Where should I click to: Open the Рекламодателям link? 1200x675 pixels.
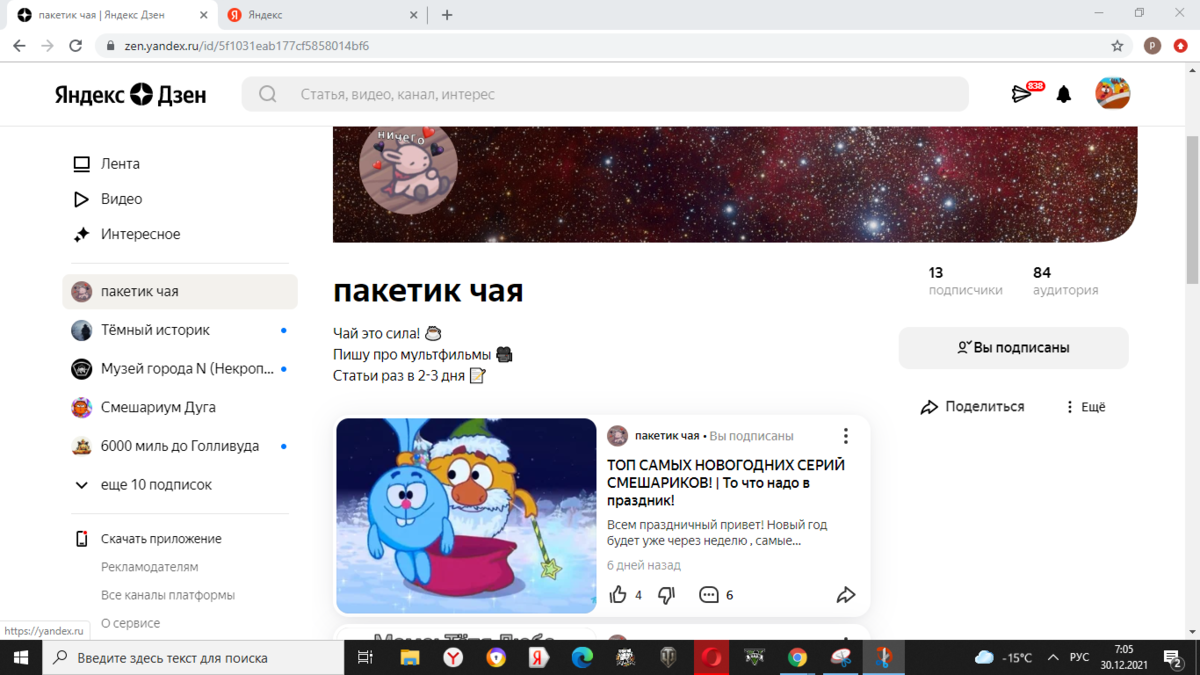149,567
